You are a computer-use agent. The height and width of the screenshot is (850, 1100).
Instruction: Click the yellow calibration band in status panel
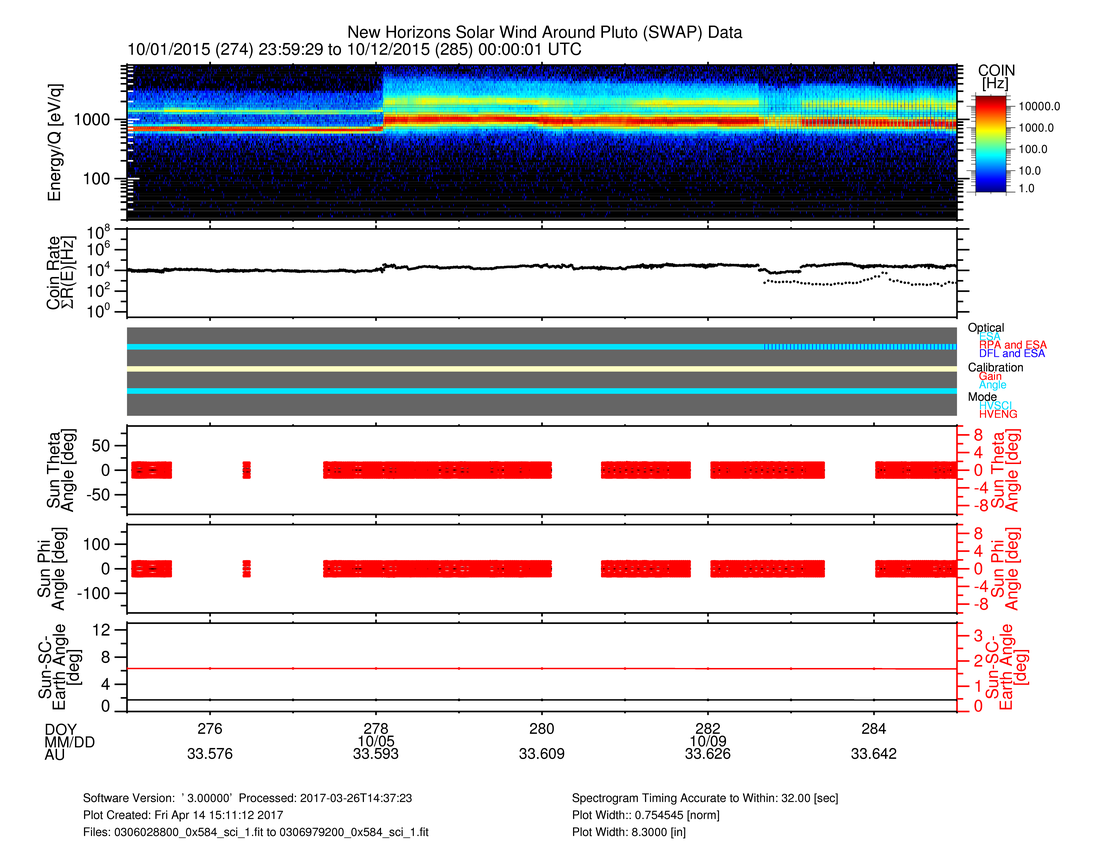[x=540, y=368]
